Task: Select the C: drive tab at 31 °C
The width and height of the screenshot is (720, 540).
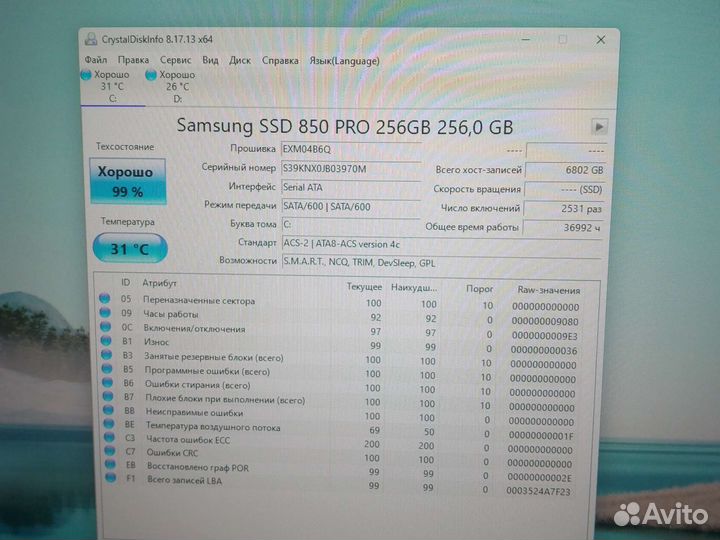Action: pyautogui.click(x=112, y=86)
